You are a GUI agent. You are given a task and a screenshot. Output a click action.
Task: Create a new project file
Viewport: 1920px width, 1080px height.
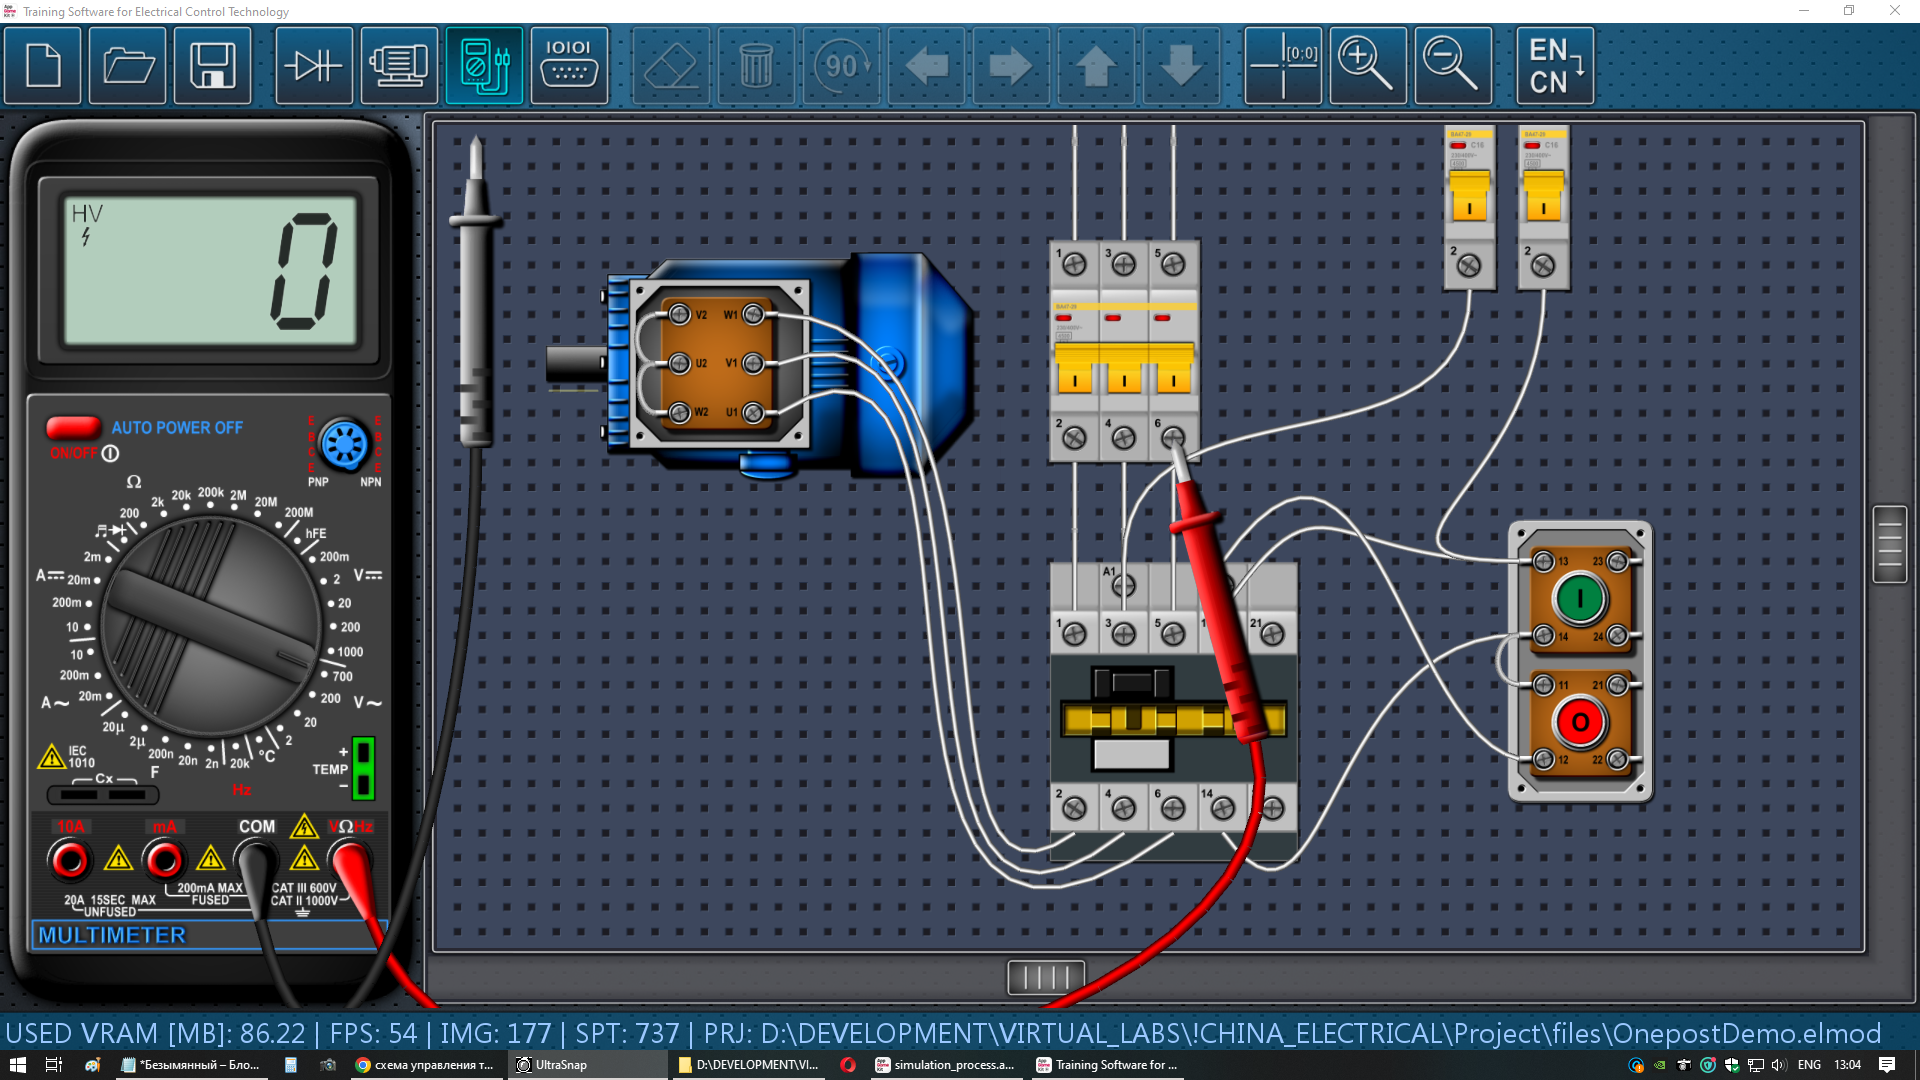click(x=42, y=66)
